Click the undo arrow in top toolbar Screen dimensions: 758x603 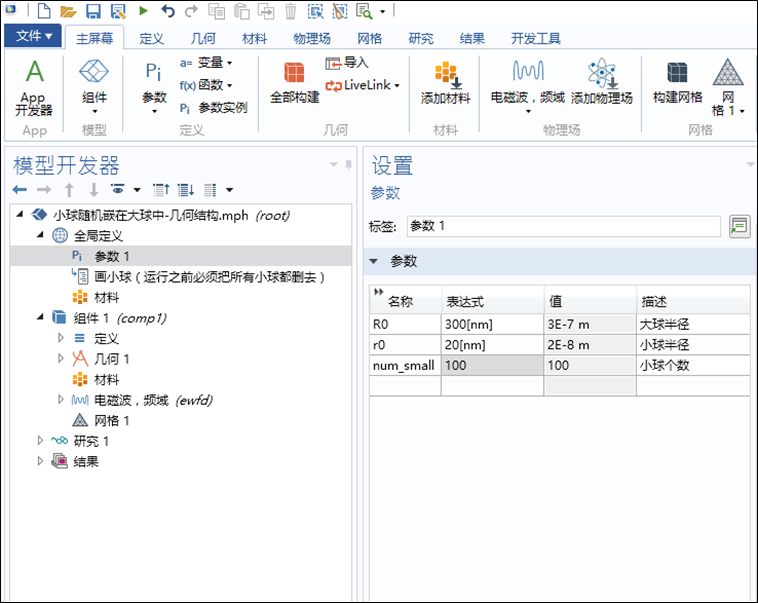pyautogui.click(x=167, y=12)
